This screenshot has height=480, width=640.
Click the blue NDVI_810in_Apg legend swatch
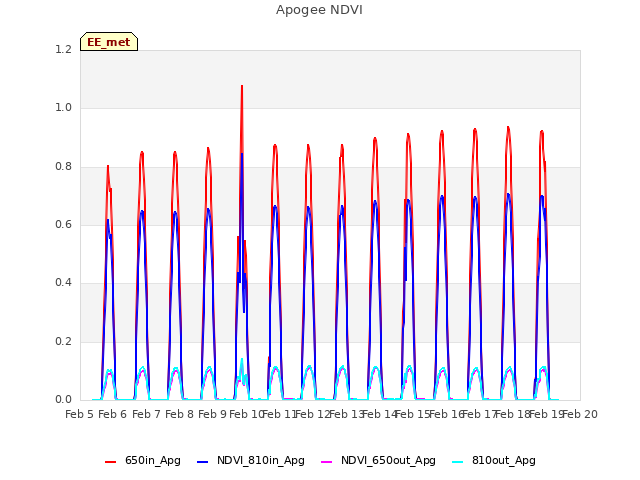(x=202, y=462)
